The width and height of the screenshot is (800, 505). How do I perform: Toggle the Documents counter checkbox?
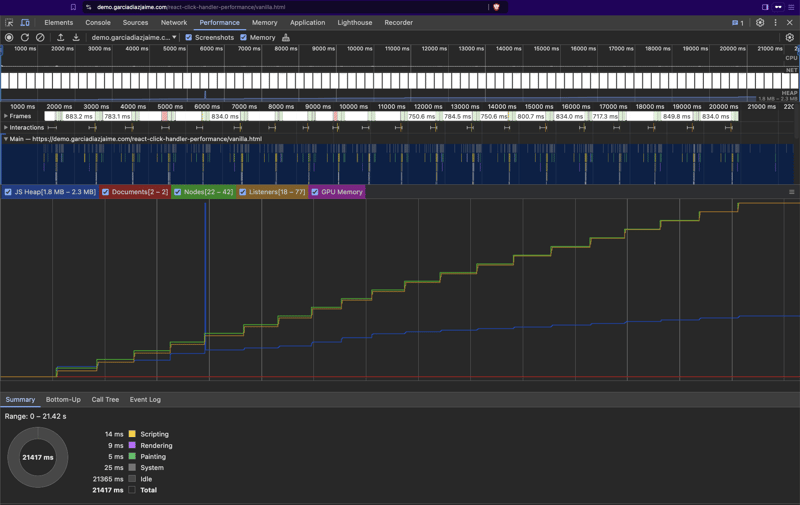pyautogui.click(x=106, y=192)
